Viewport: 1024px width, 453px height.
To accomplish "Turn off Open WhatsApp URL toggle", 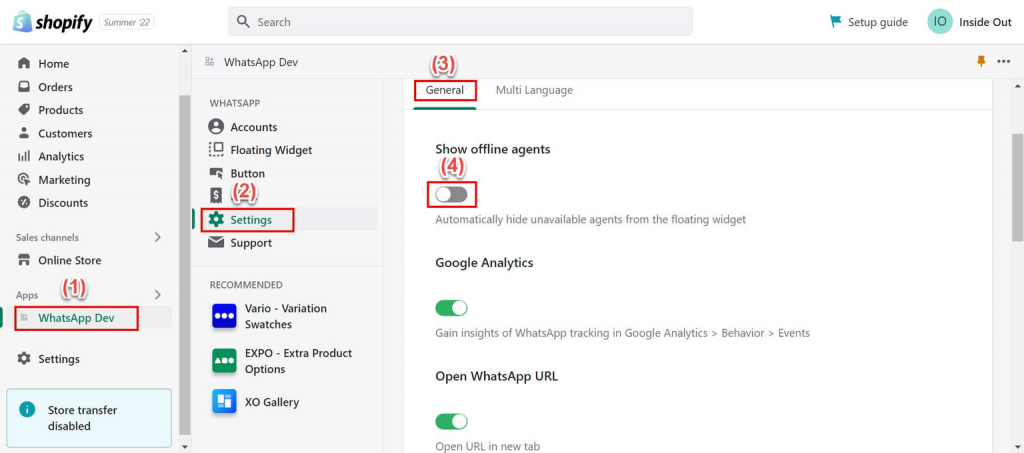I will click(451, 422).
